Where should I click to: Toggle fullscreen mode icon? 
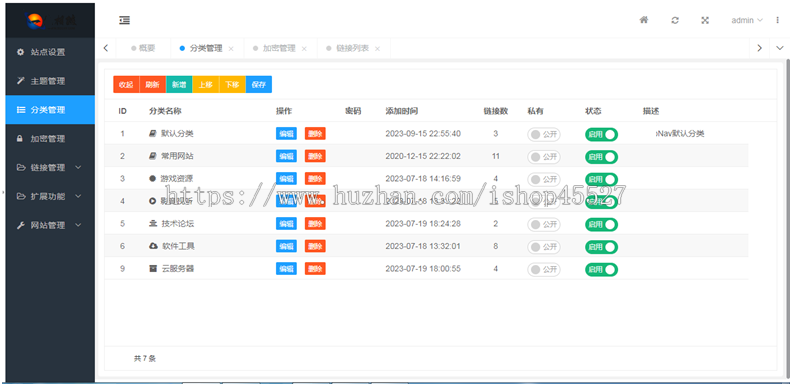[705, 20]
